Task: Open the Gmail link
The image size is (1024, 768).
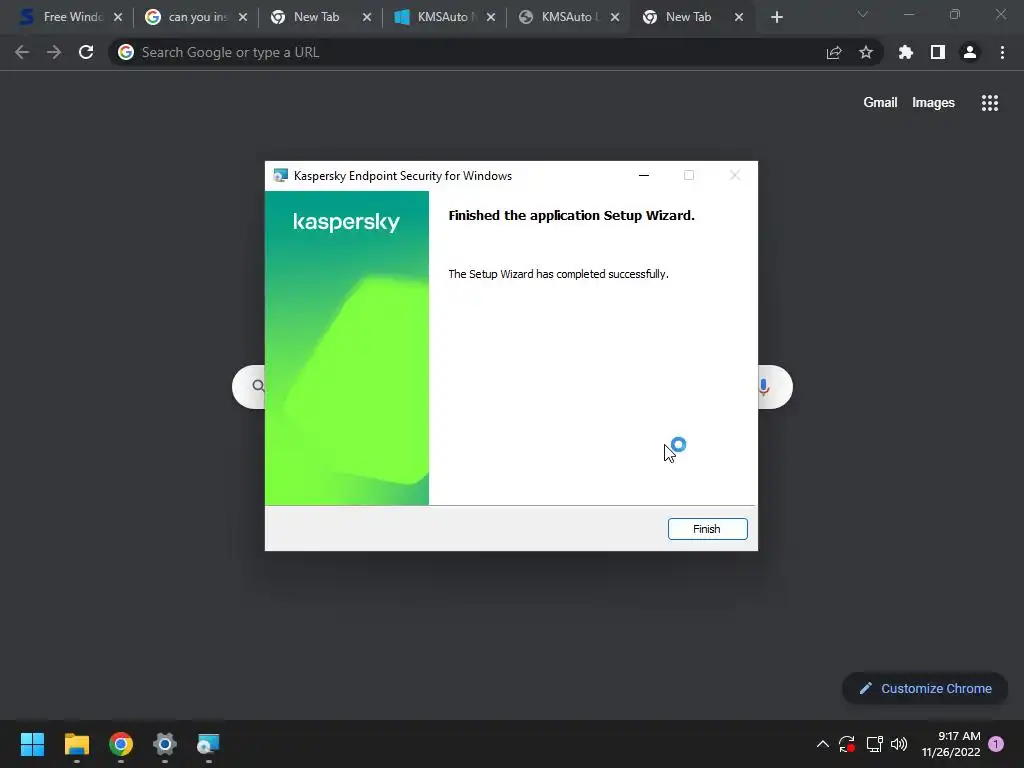Action: (x=880, y=103)
